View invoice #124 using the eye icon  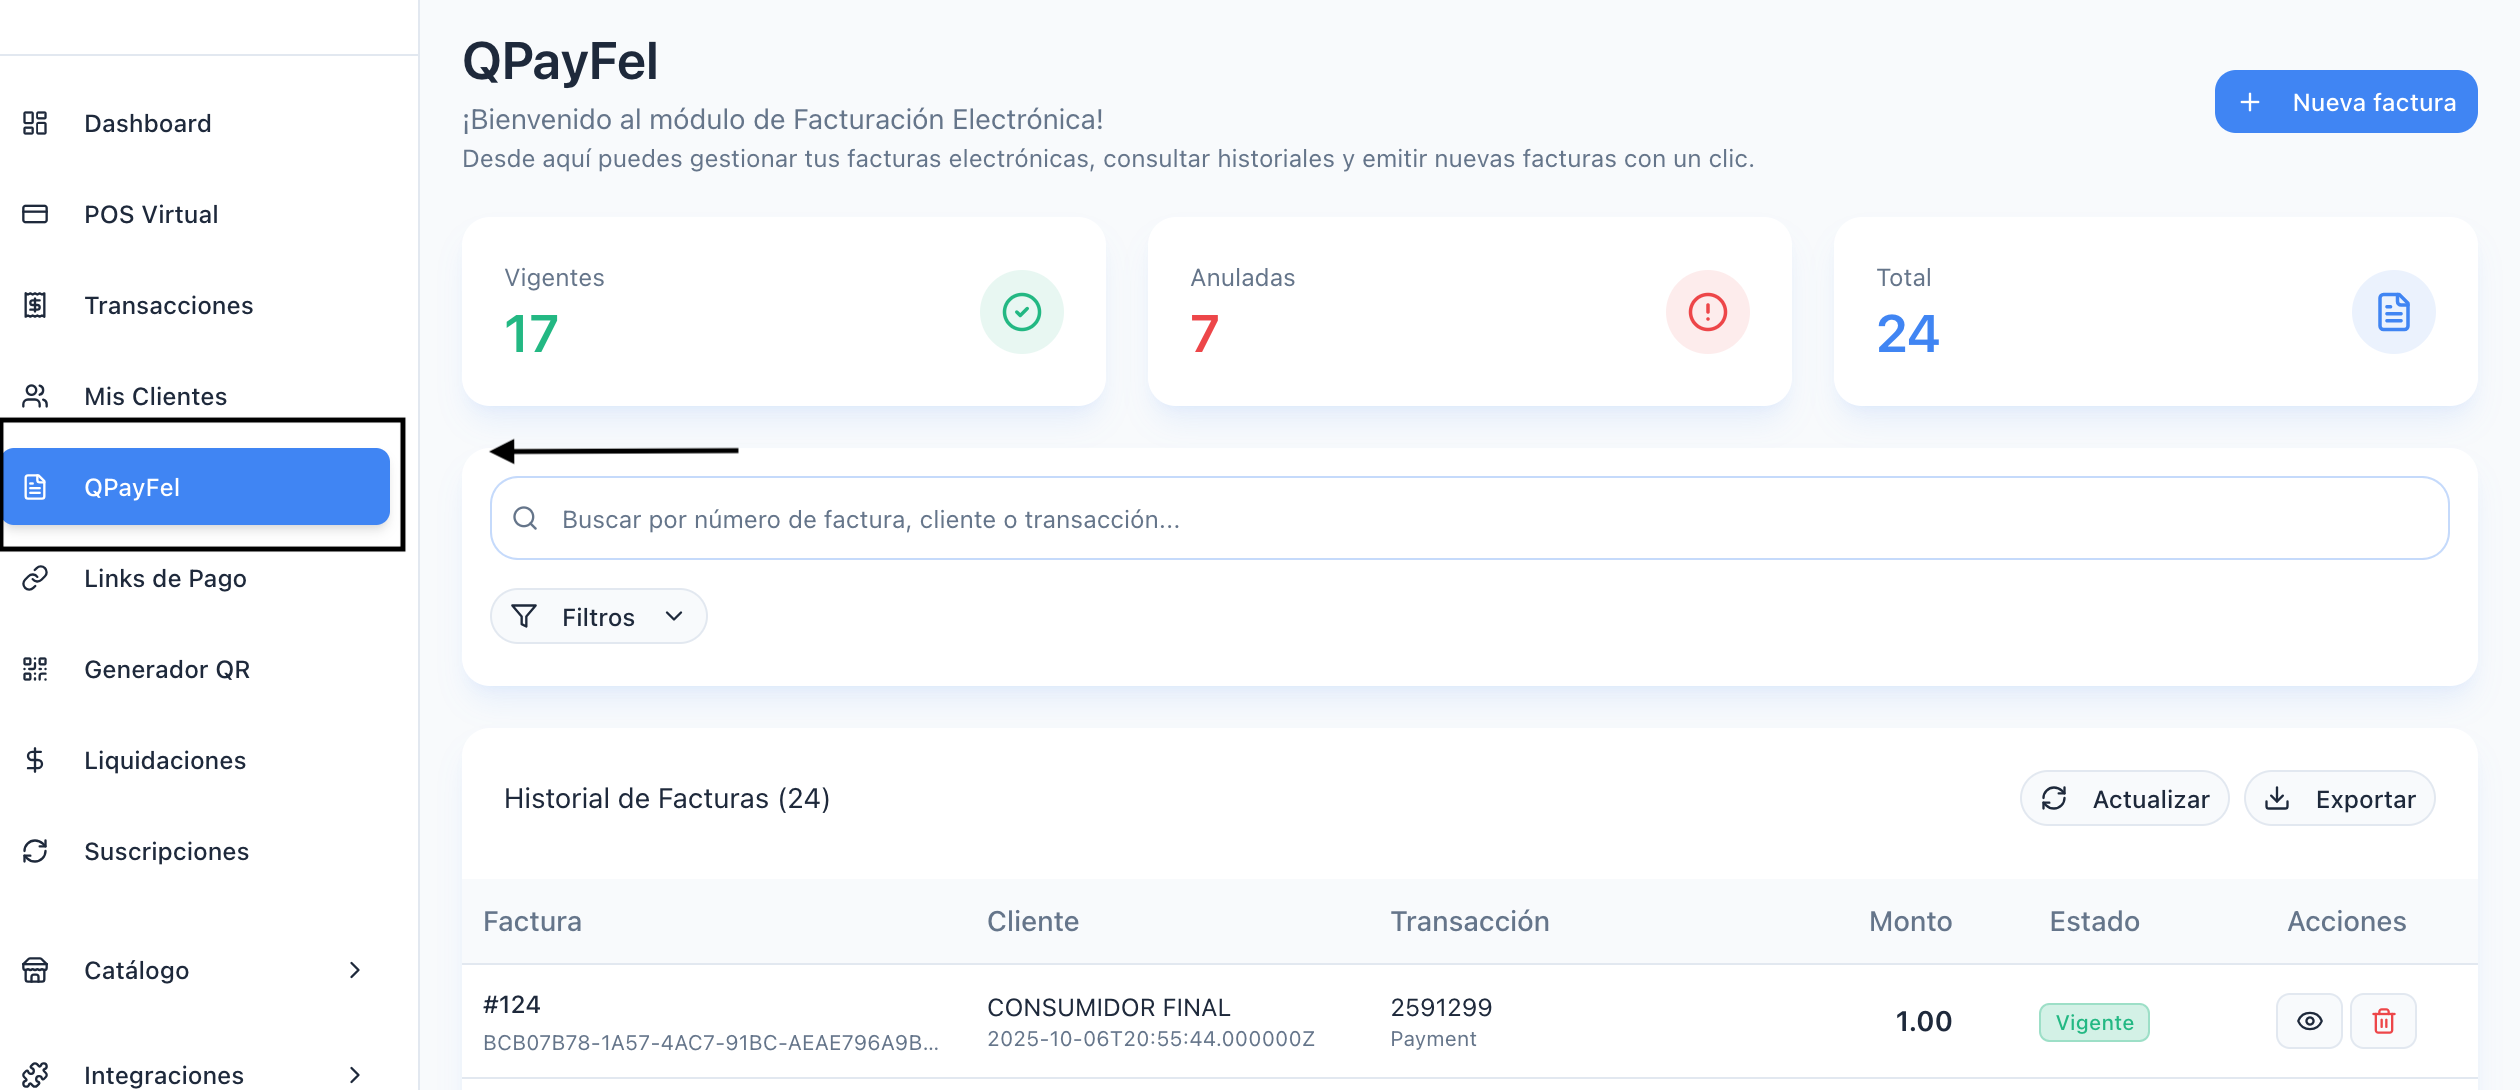[x=2309, y=1021]
